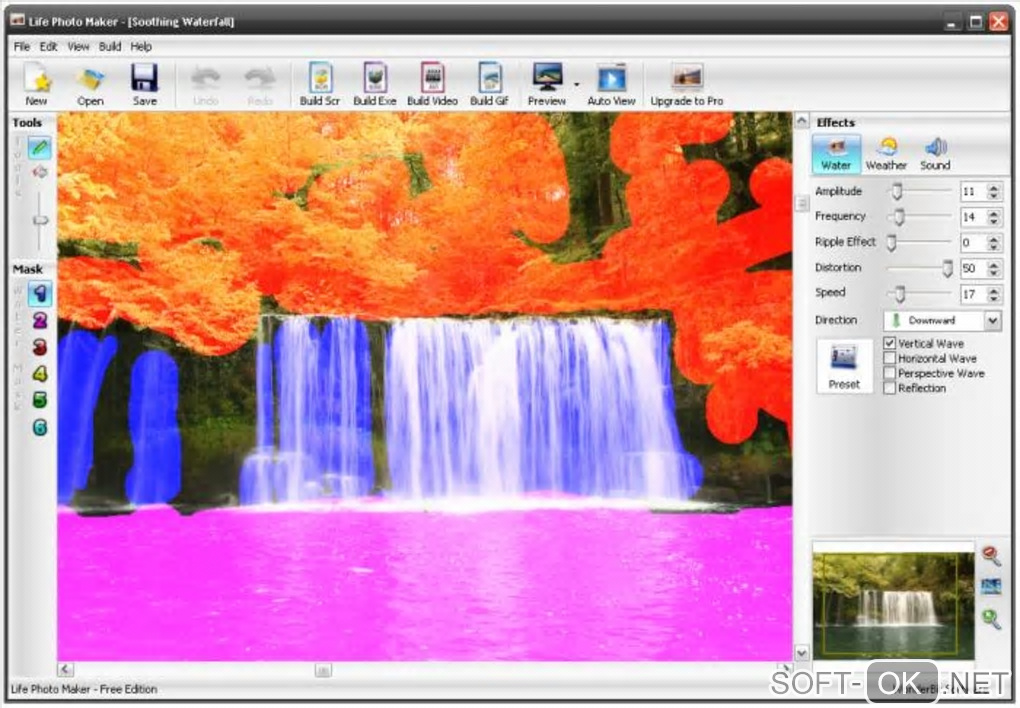Enable the Horizontal Wave checkbox

pyautogui.click(x=889, y=358)
